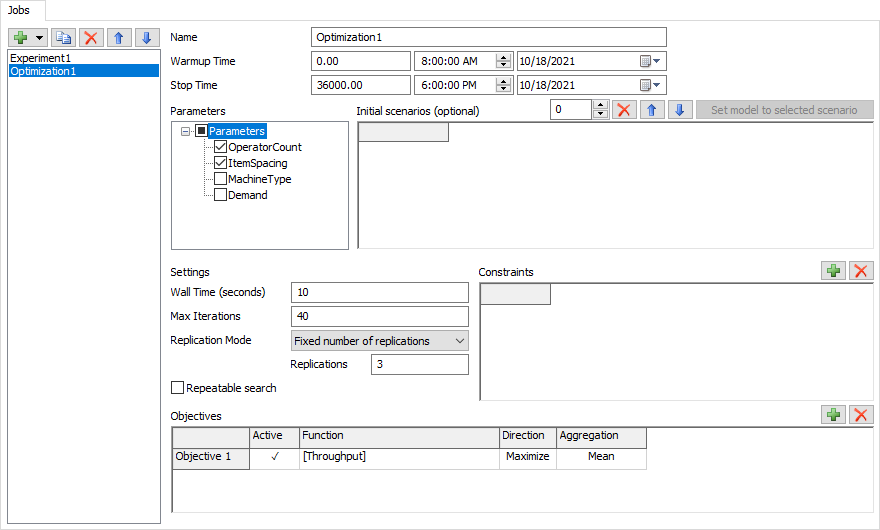The image size is (880, 530).
Task: Add a new constraint with green plus
Action: coord(832,271)
